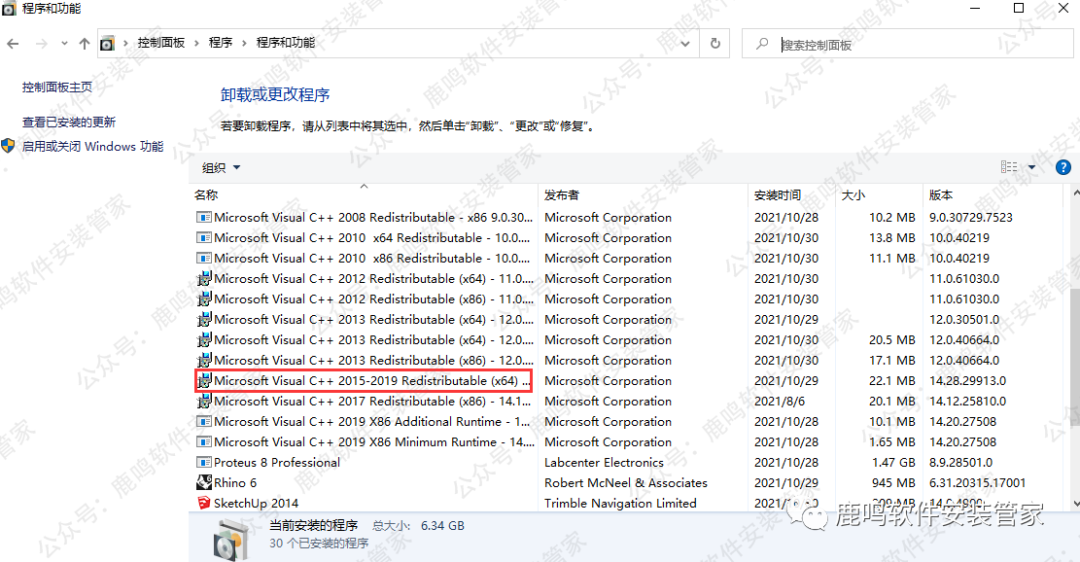Click the Rhino 6 program icon
Image resolution: width=1080 pixels, height=562 pixels.
point(204,483)
